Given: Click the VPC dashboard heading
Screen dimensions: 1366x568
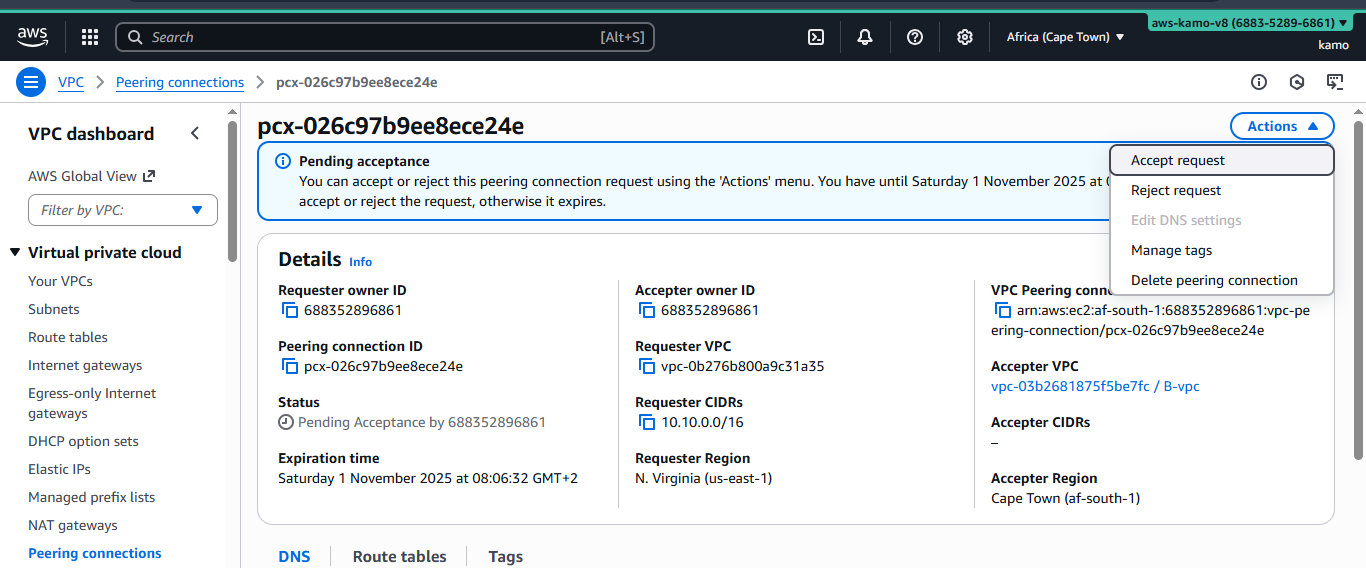Looking at the screenshot, I should [91, 134].
